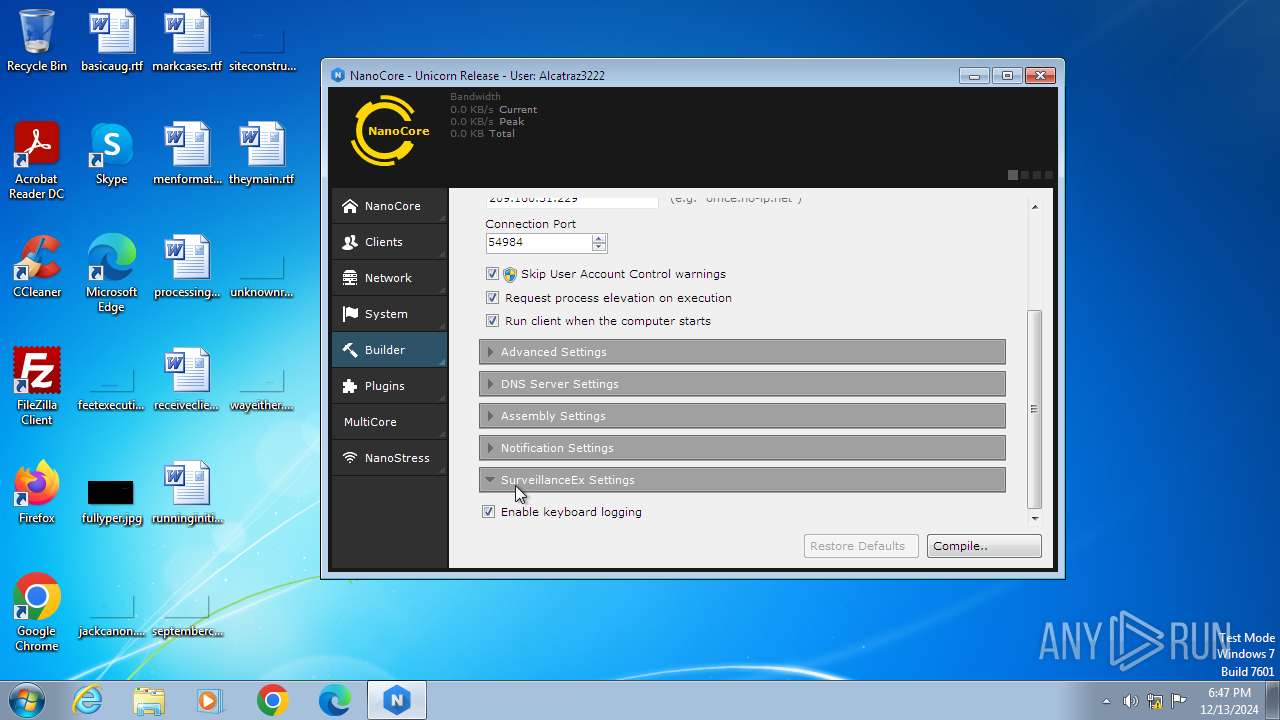The width and height of the screenshot is (1280, 720).
Task: Open Recycle Bin on desktop
Action: point(37,41)
